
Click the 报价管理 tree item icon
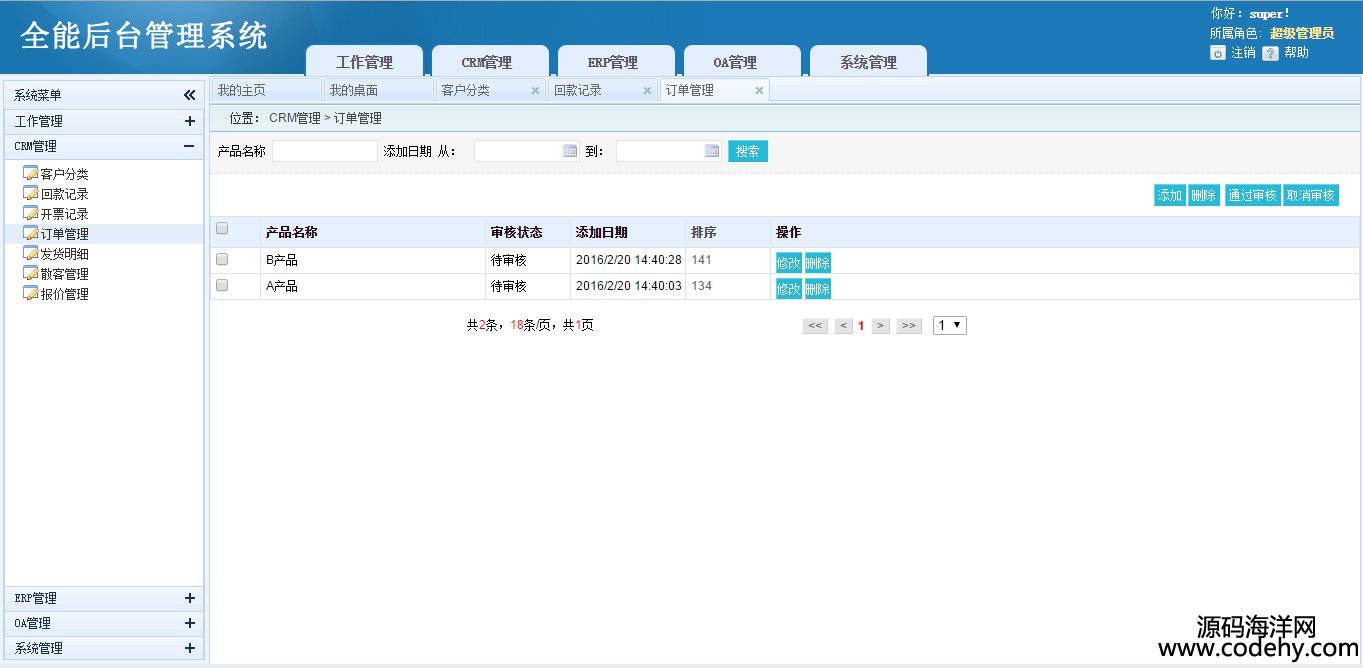pyautogui.click(x=30, y=294)
